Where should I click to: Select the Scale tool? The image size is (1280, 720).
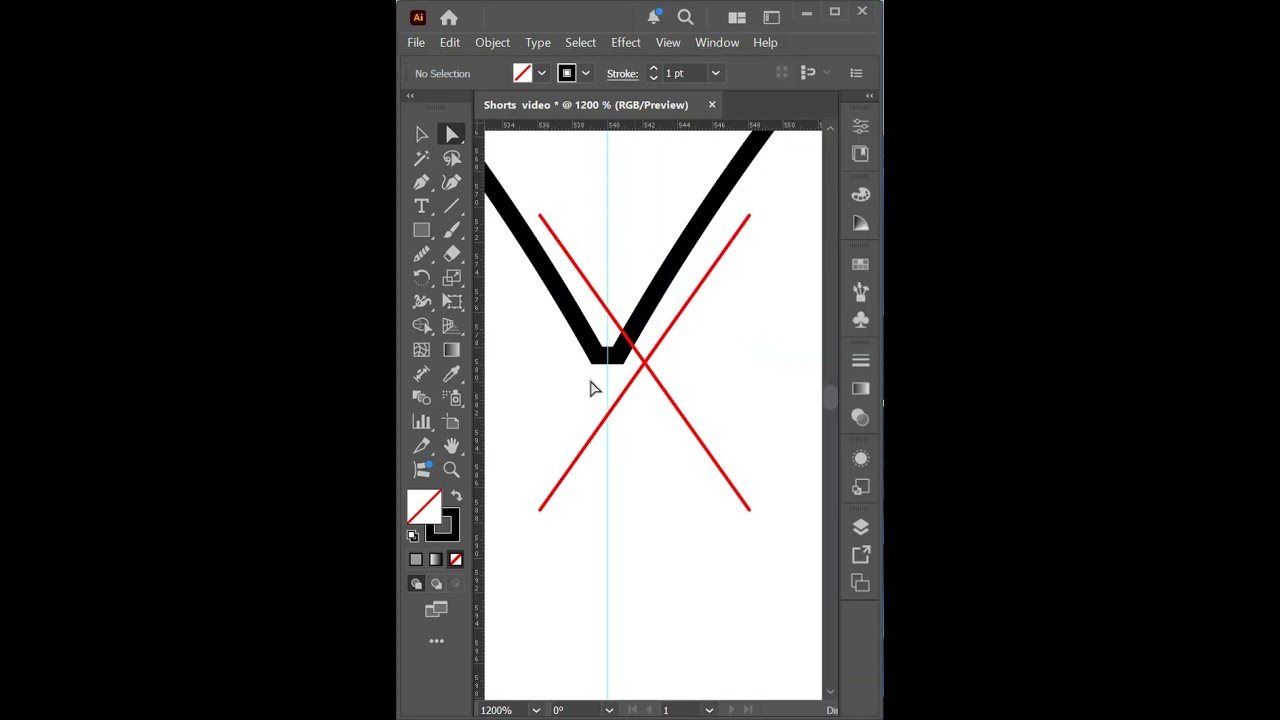pos(452,278)
